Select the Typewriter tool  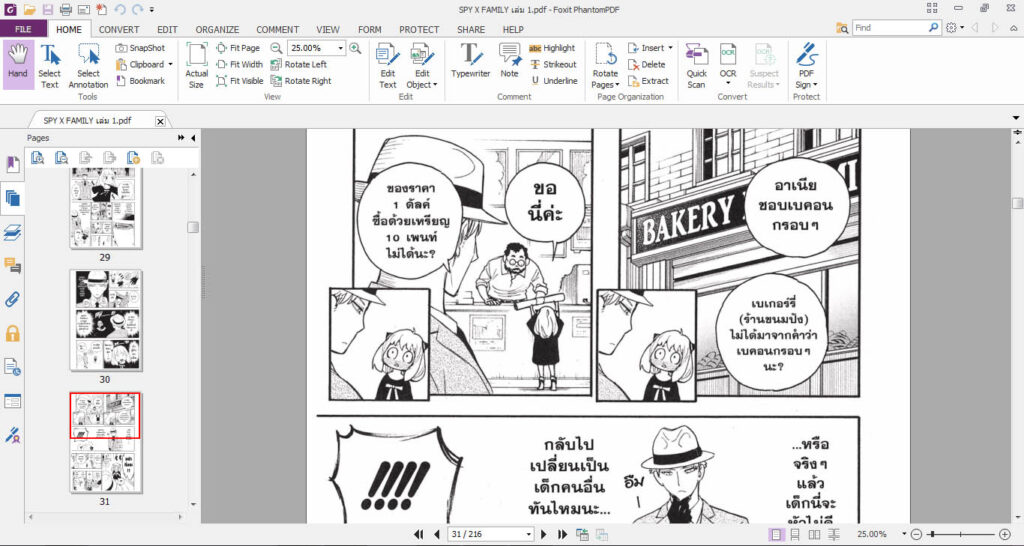point(470,61)
